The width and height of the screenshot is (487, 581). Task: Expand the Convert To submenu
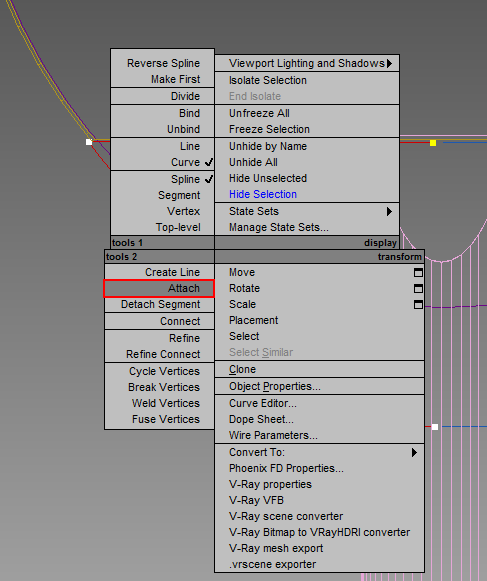319,452
